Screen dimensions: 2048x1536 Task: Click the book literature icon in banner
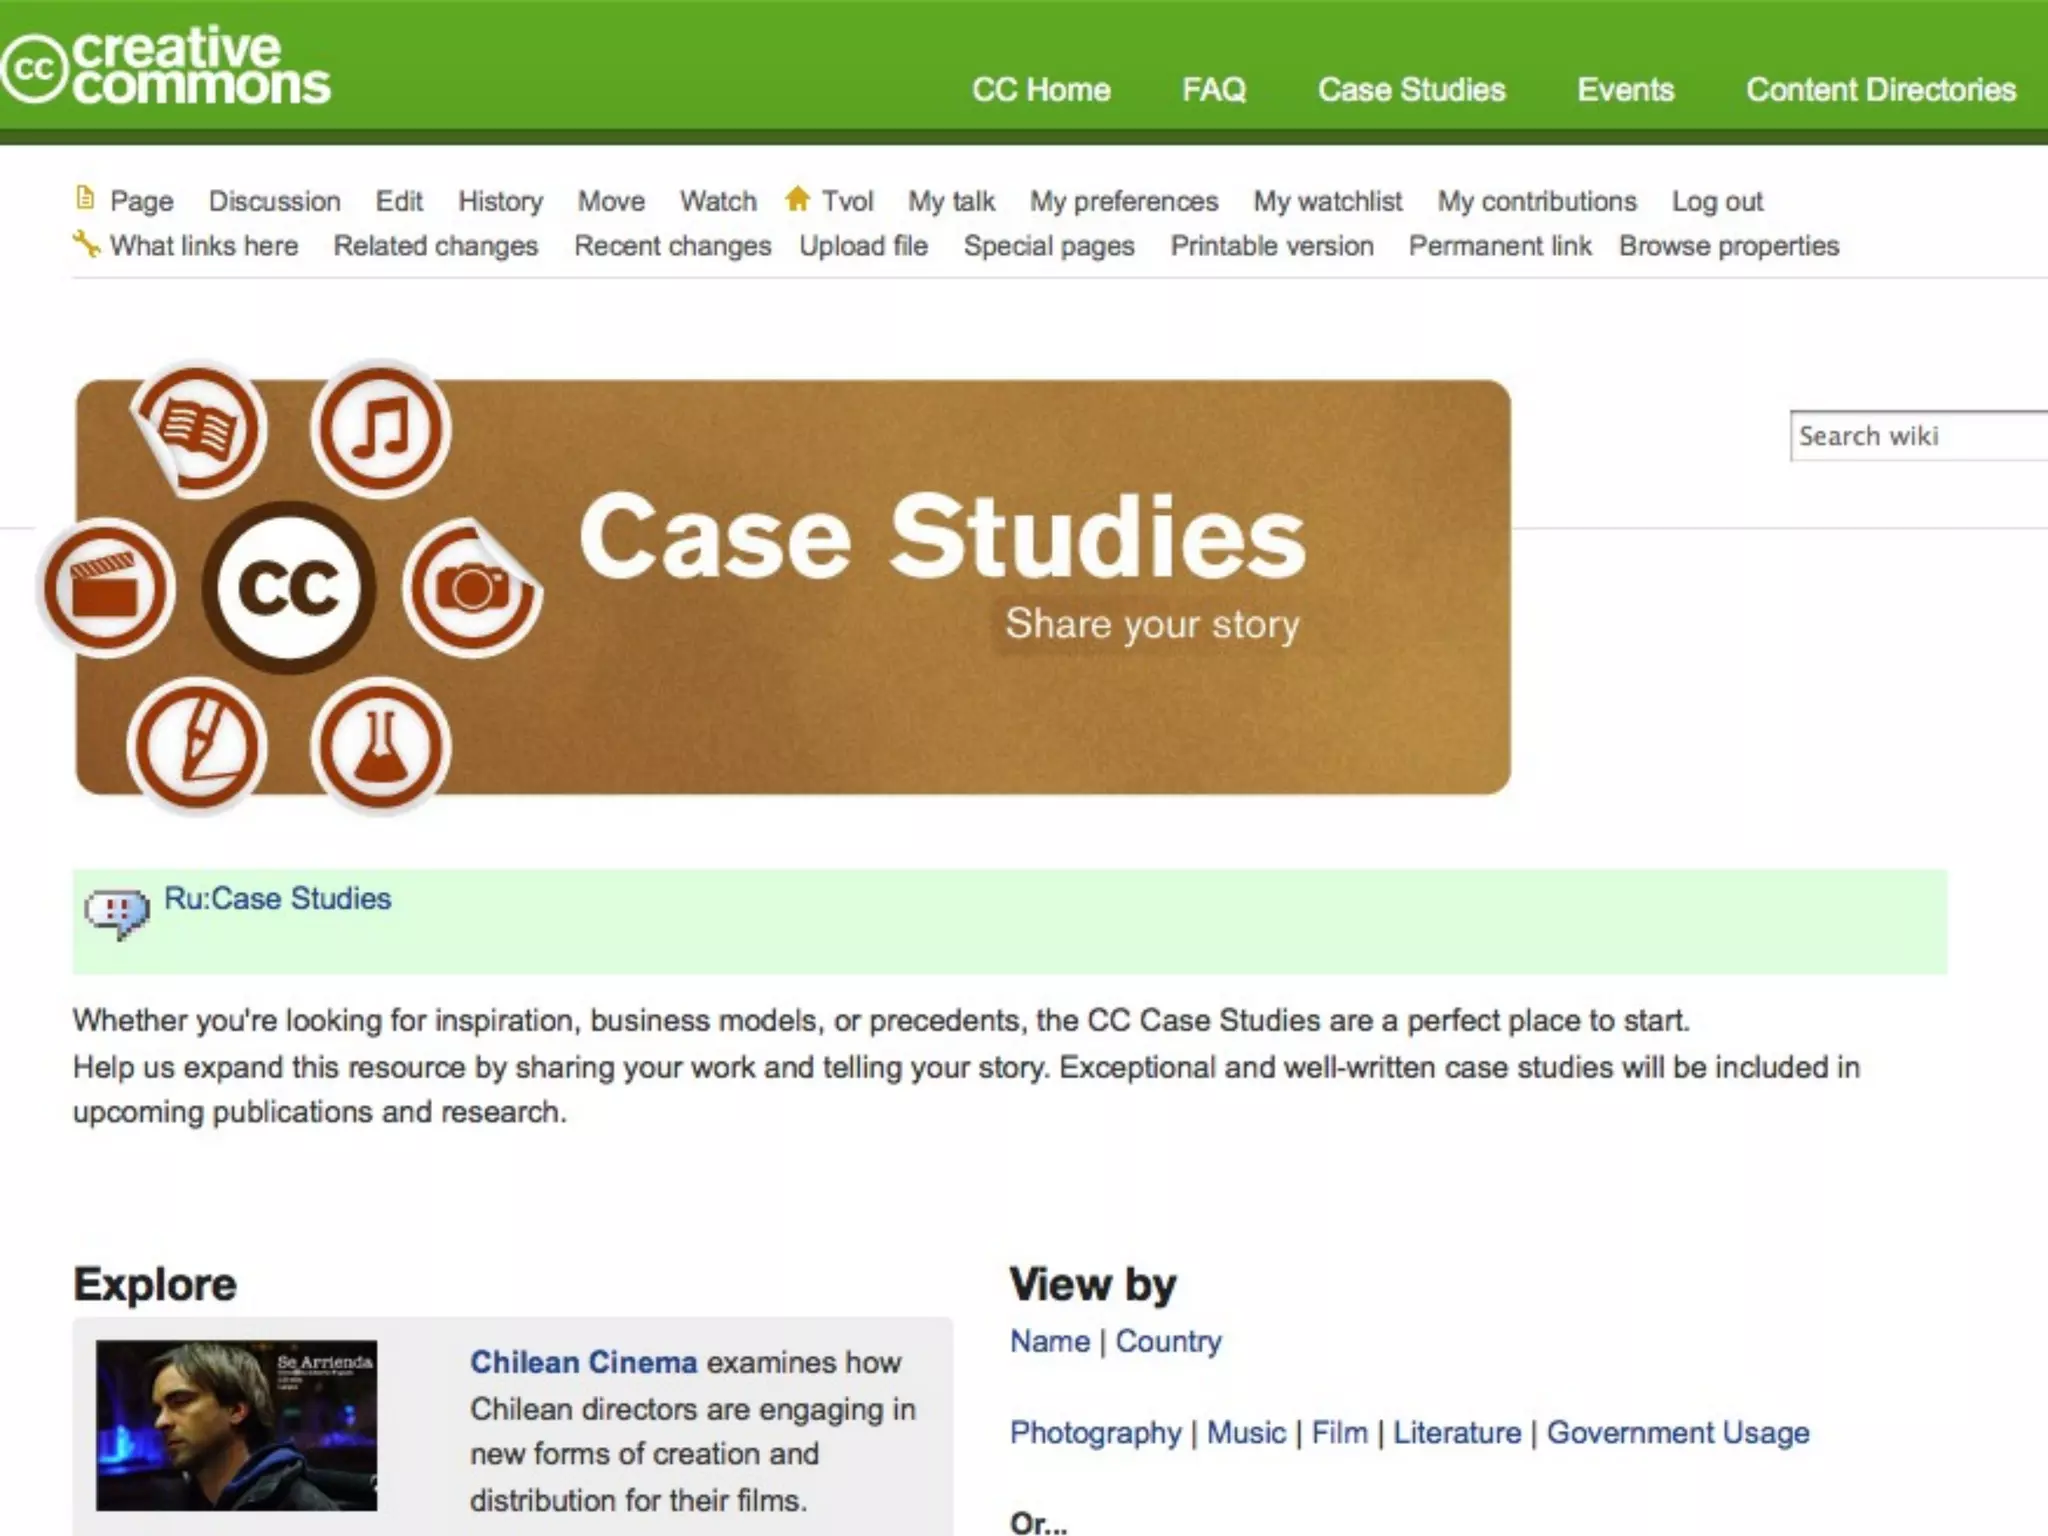pyautogui.click(x=199, y=430)
